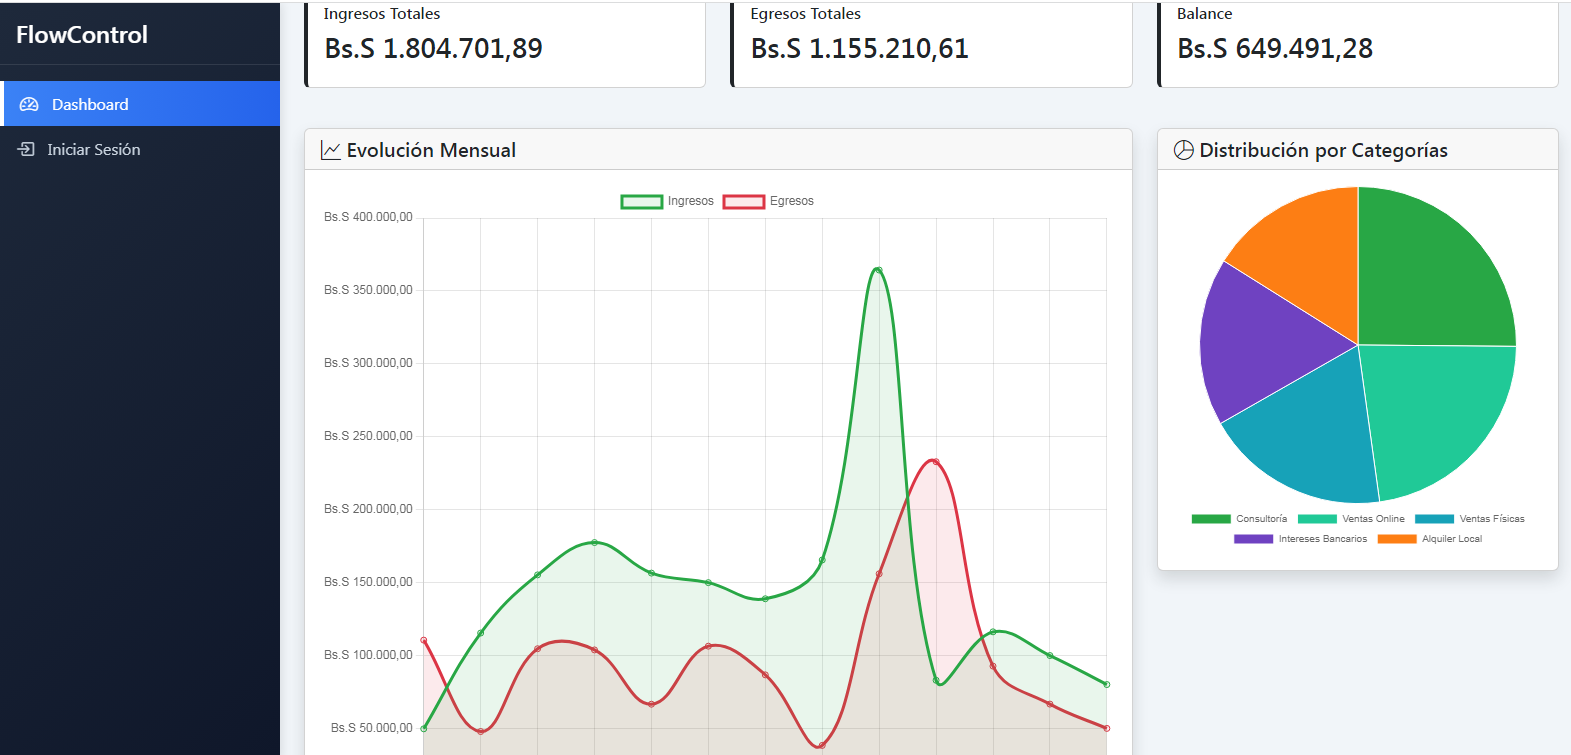Select the Dashboard menu item label
This screenshot has height=755, width=1571.
90,104
